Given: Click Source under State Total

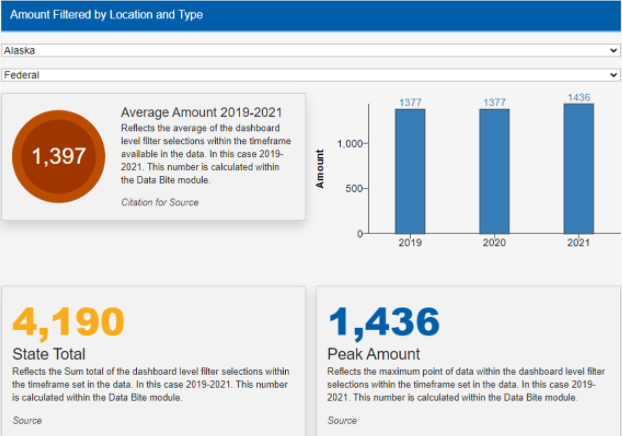Looking at the screenshot, I should pos(27,421).
